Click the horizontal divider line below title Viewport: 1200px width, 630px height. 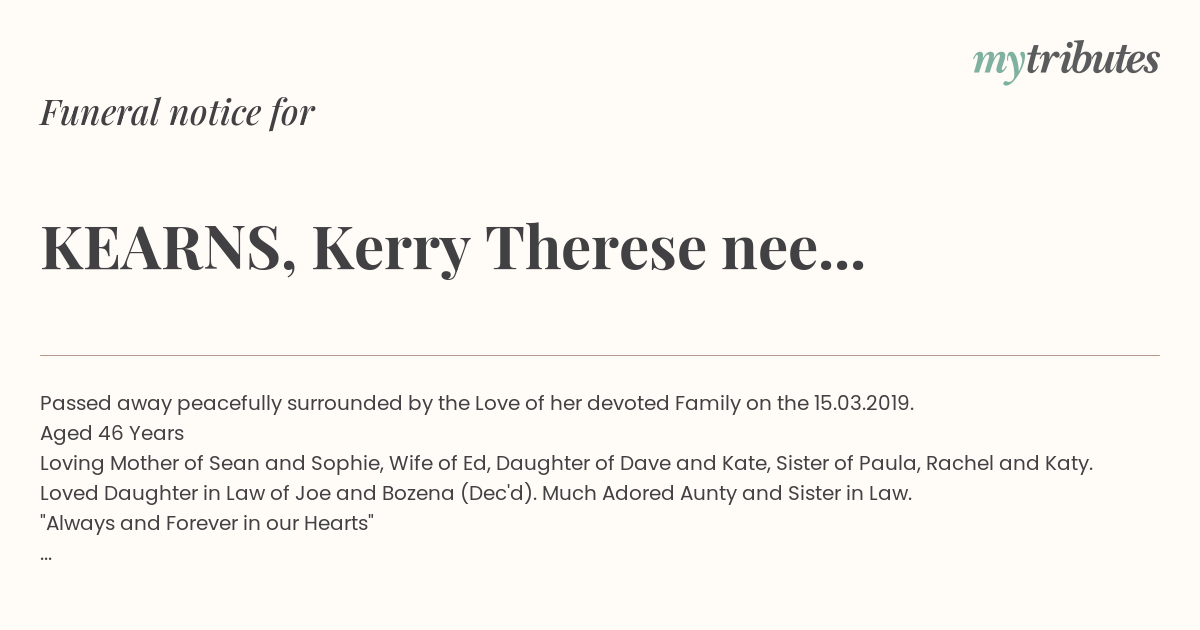coord(600,355)
